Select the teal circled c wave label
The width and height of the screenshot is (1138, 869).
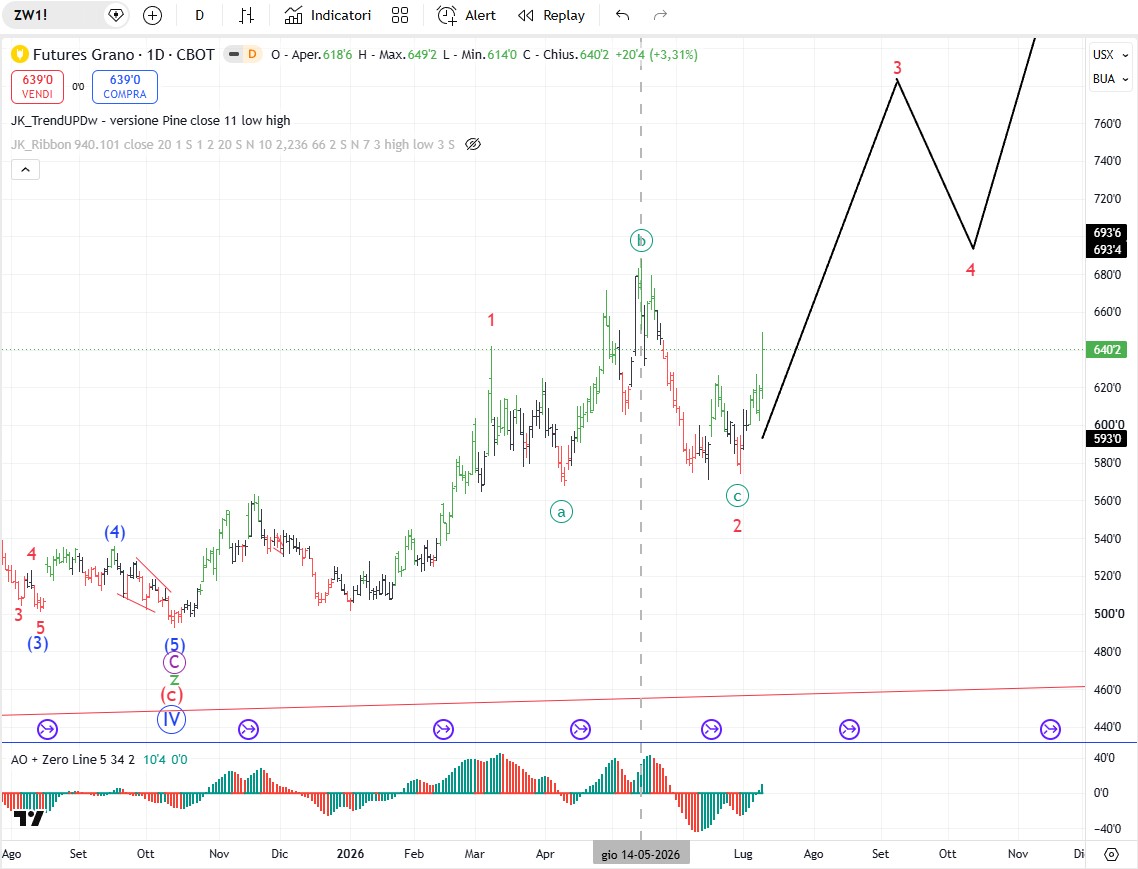click(737, 496)
